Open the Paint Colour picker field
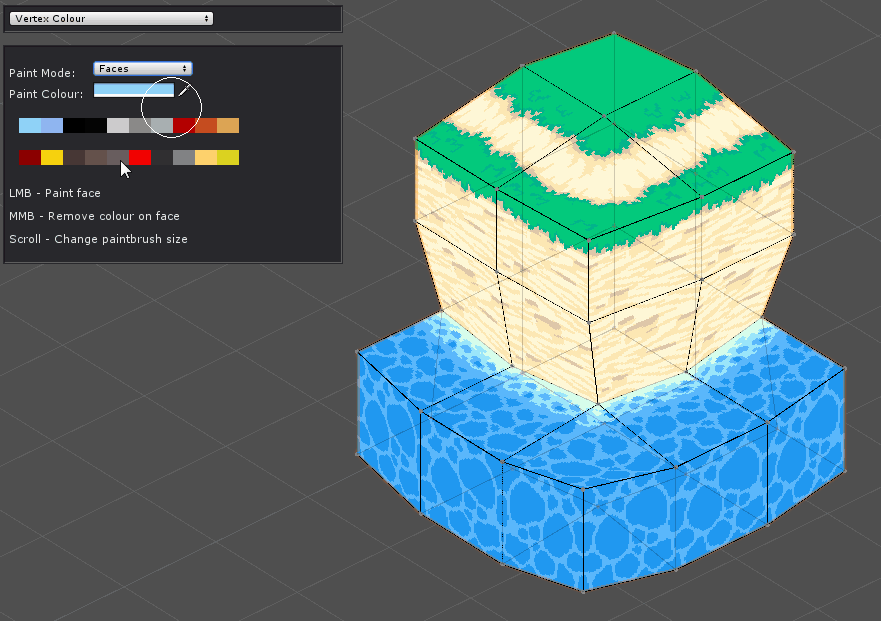Image resolution: width=881 pixels, height=621 pixels. 134,90
